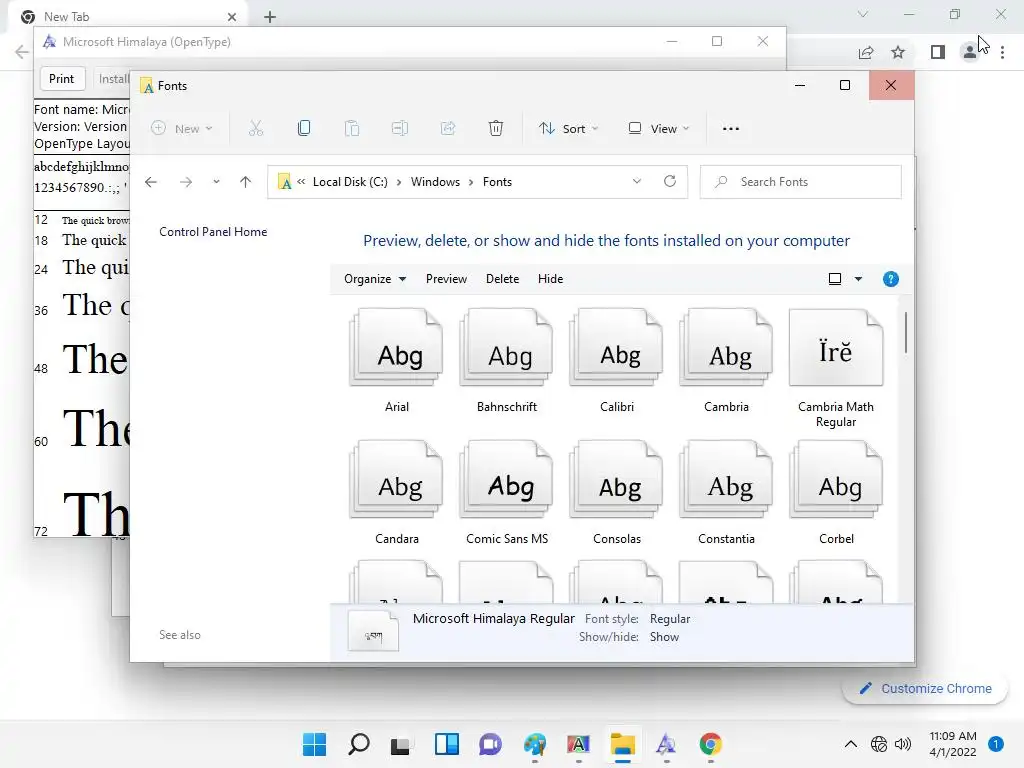This screenshot has height=768, width=1024.
Task: Bookmark this tab with the star icon
Action: [x=899, y=52]
